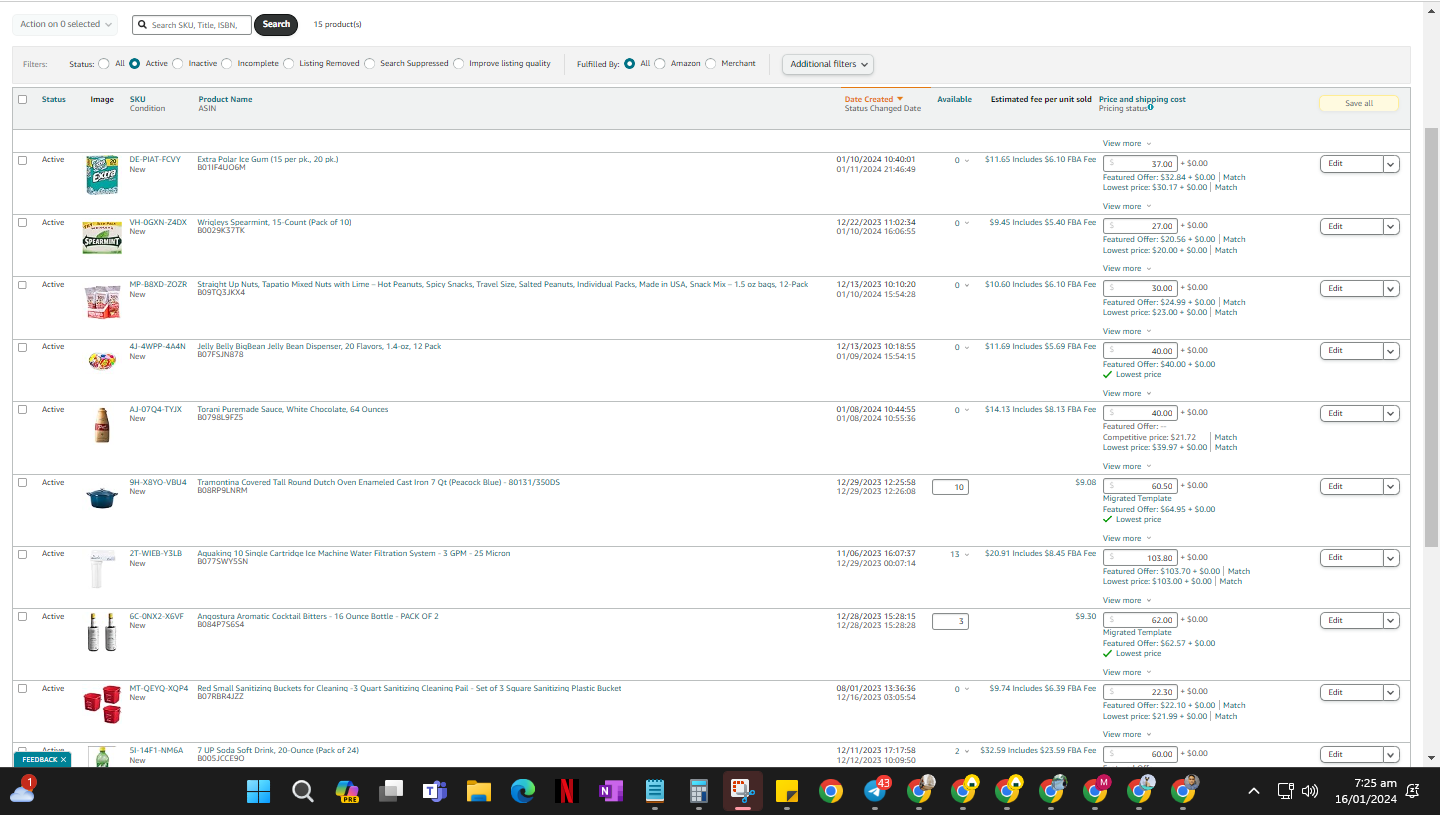The image size is (1440, 815).
Task: Choose Fulfilled By Amazon radio option
Action: pyautogui.click(x=660, y=64)
